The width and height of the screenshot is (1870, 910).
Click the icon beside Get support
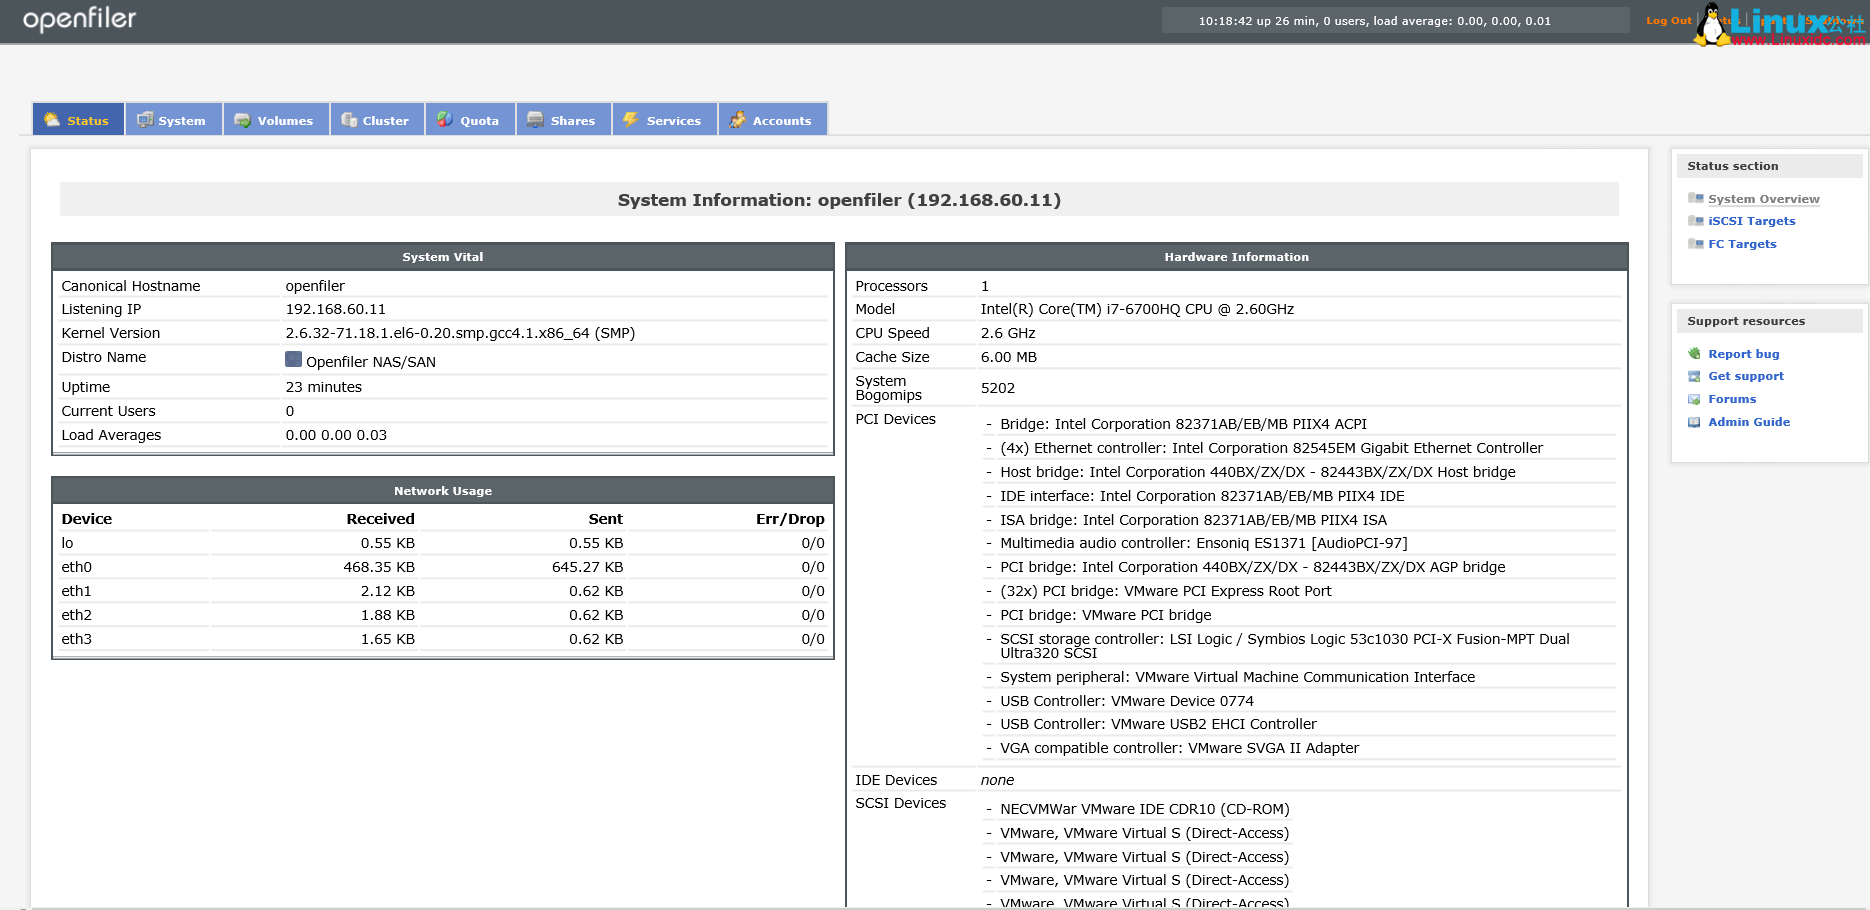point(1694,376)
